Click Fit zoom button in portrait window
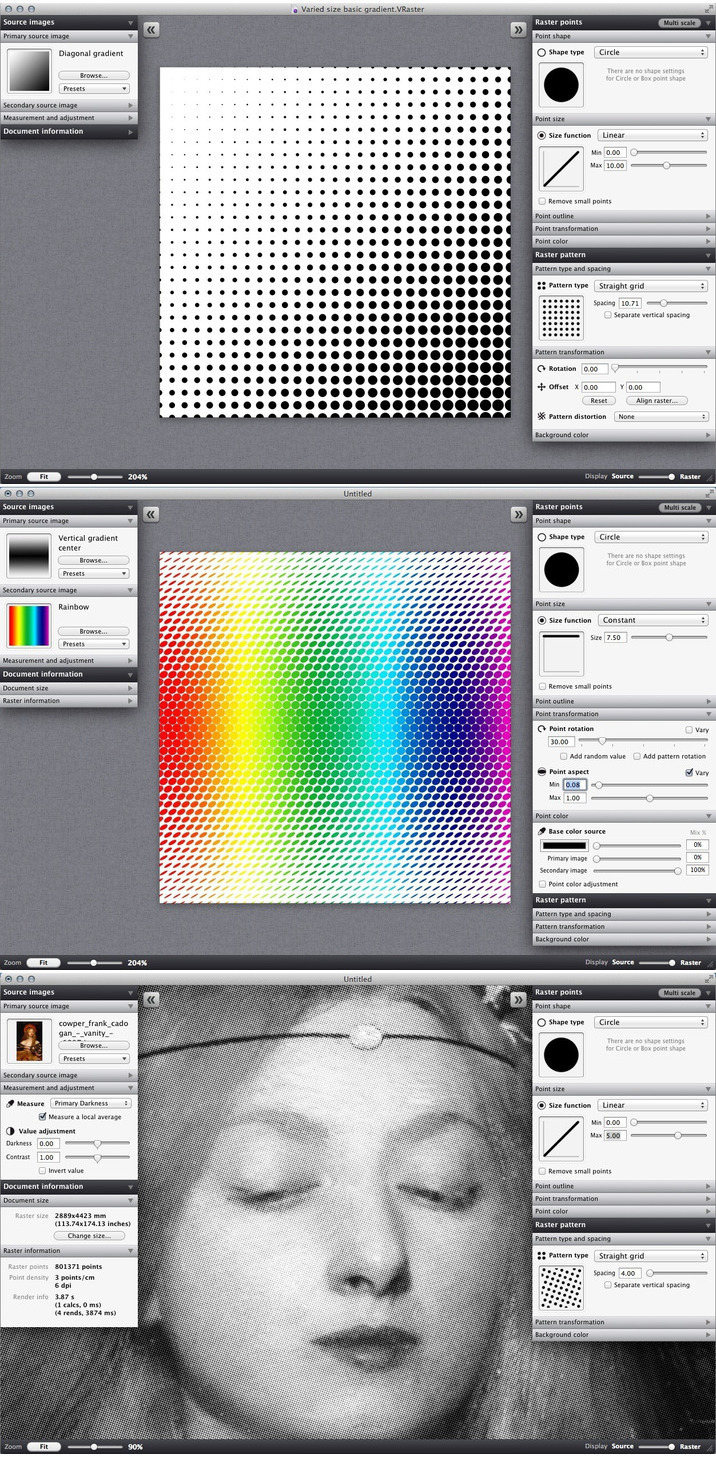The image size is (716, 1464). pos(43,1447)
